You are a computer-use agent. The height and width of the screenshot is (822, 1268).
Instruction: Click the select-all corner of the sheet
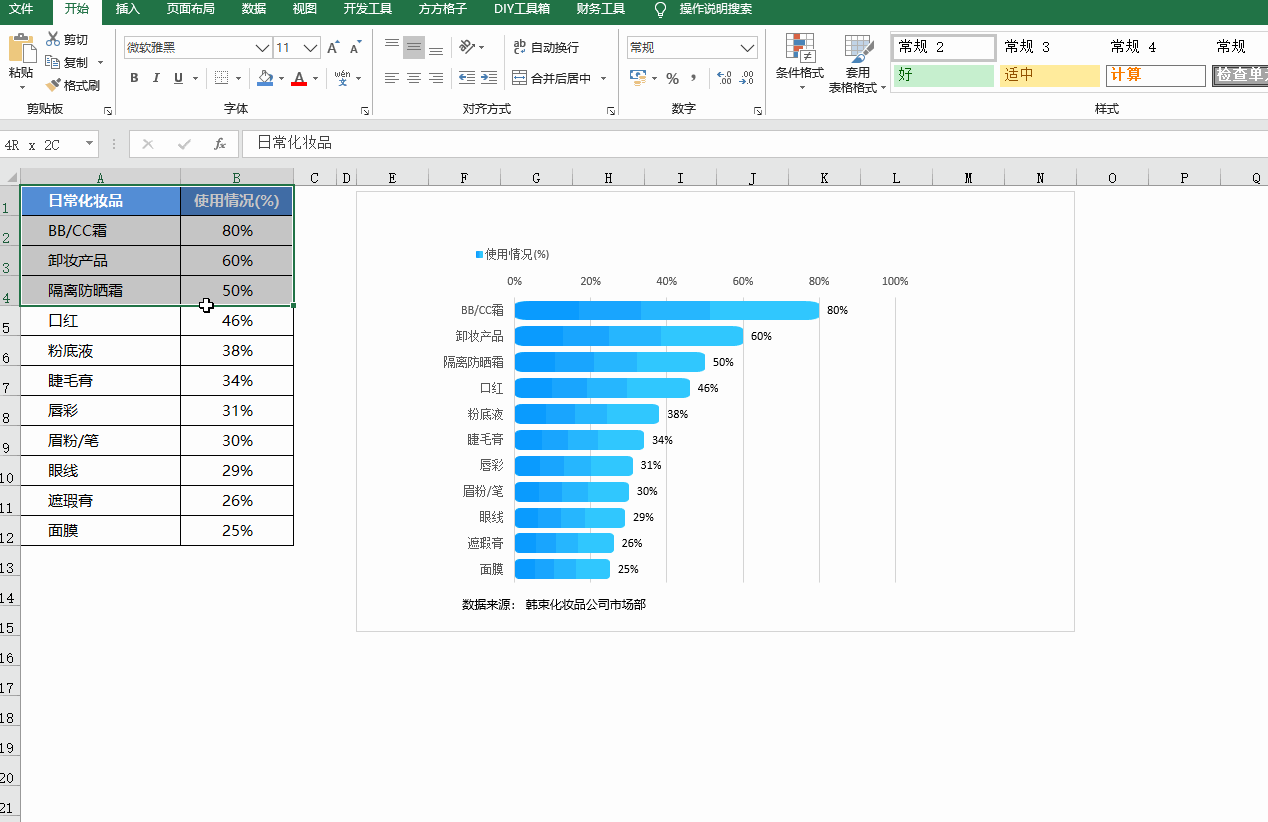(10, 177)
